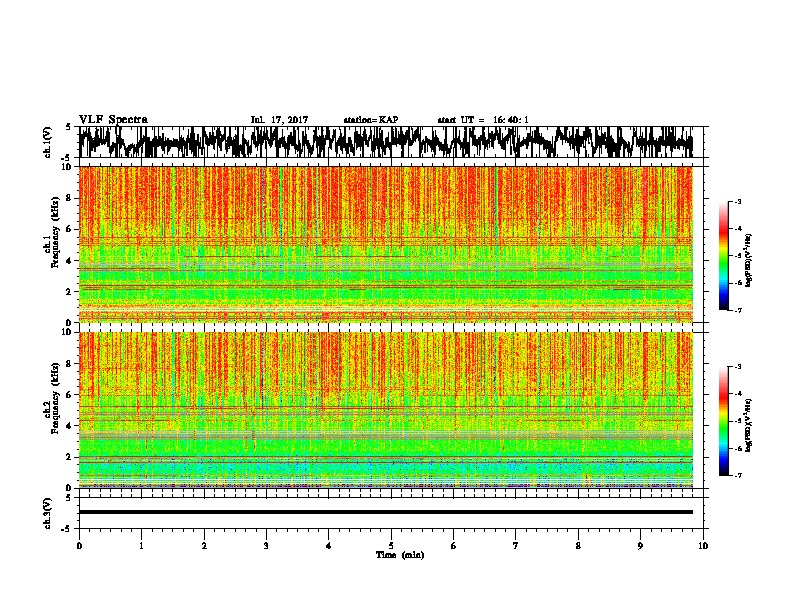Click the "10" kHz tick on ch.1 frequency axis
The width and height of the screenshot is (792, 612).
pos(67,167)
